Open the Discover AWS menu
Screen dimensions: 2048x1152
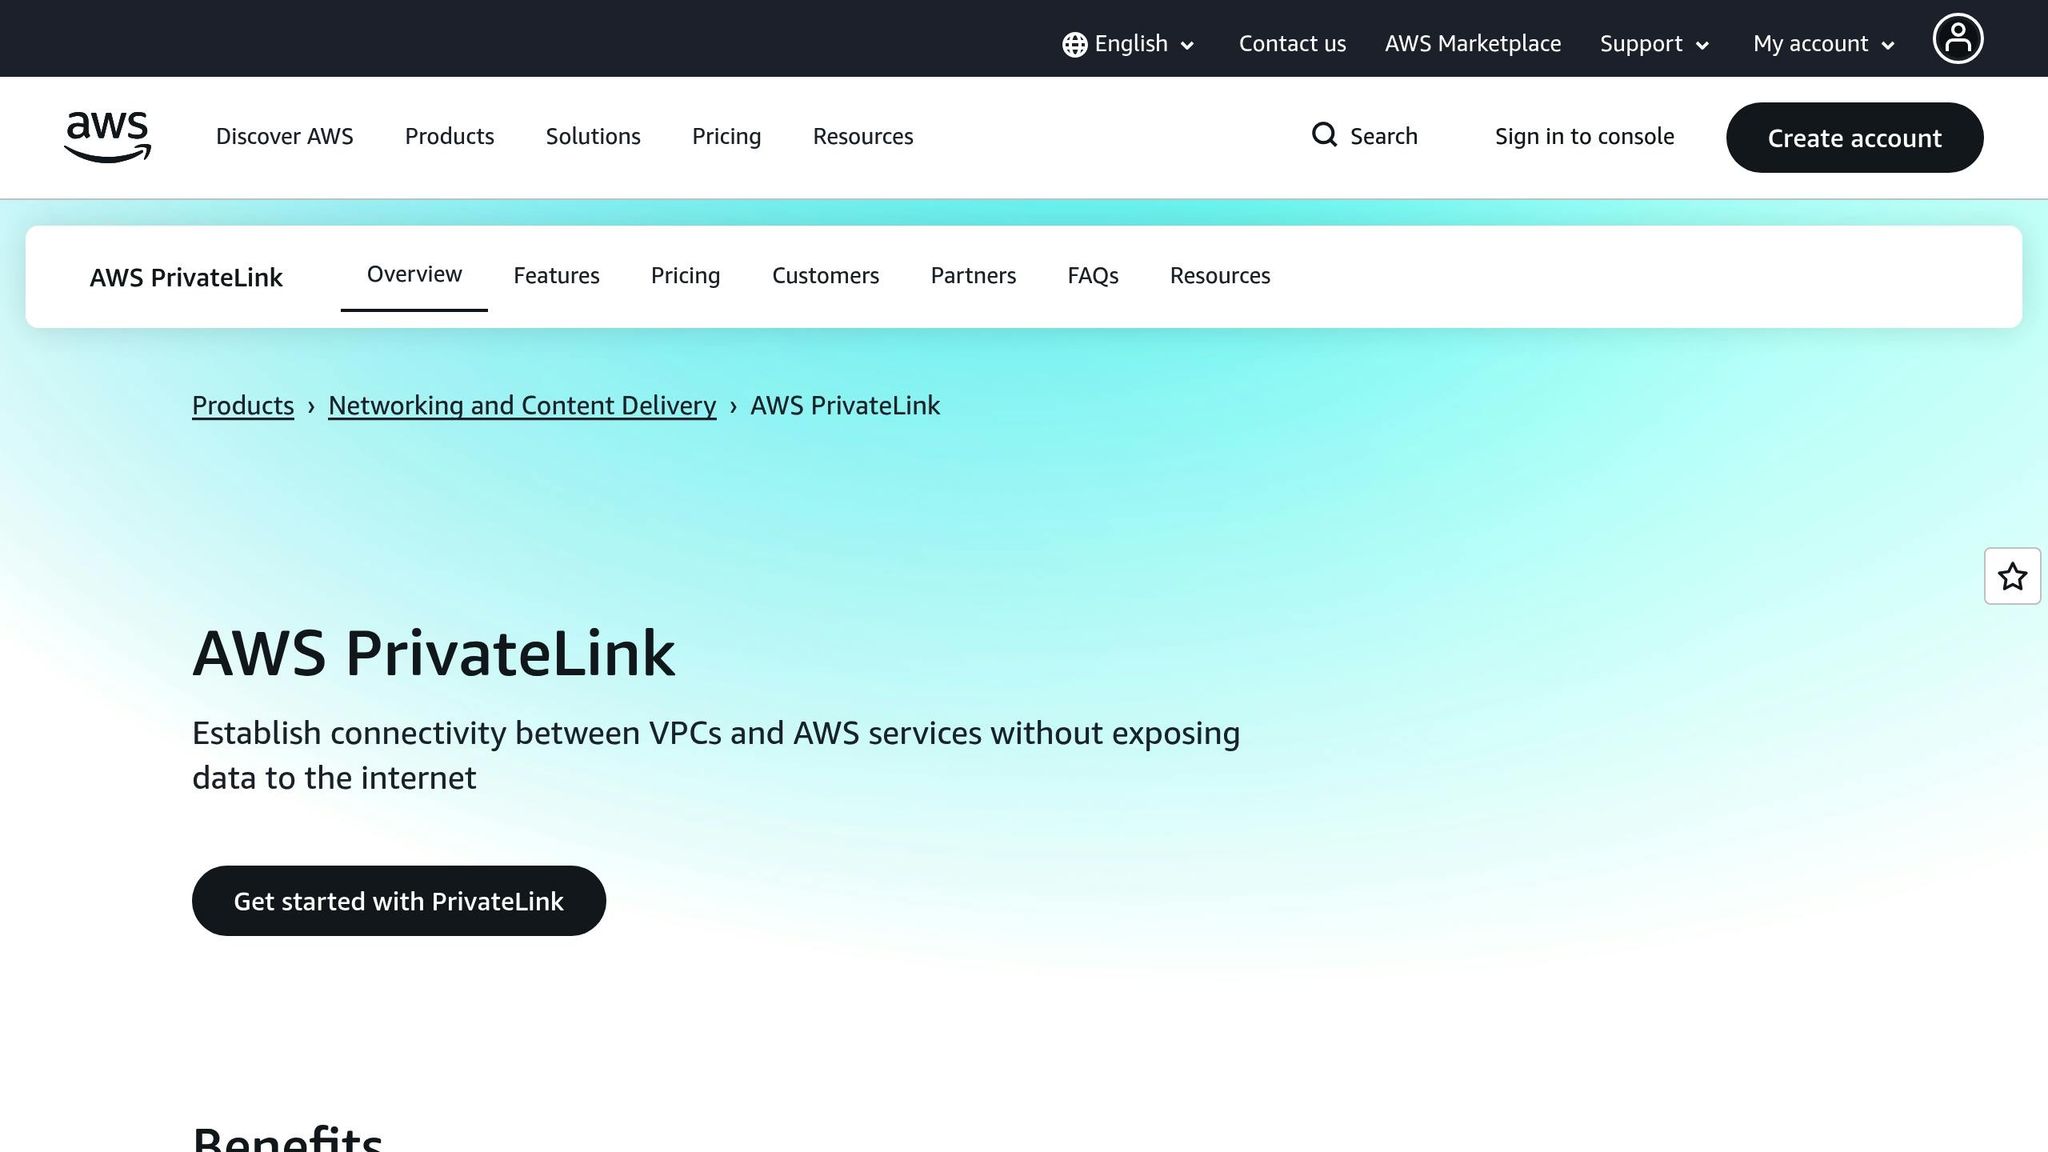(284, 136)
